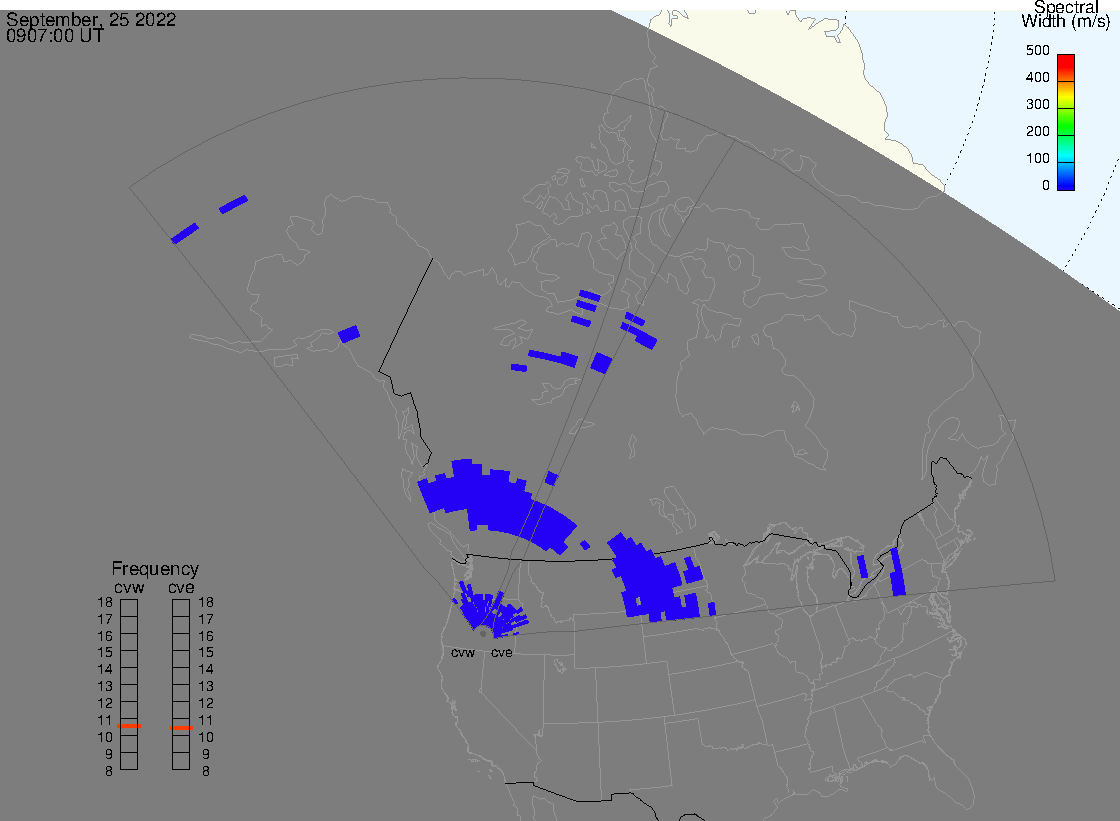This screenshot has height=821, width=1120.
Task: Click the 18 label right of cve scale
Action: pos(206,602)
